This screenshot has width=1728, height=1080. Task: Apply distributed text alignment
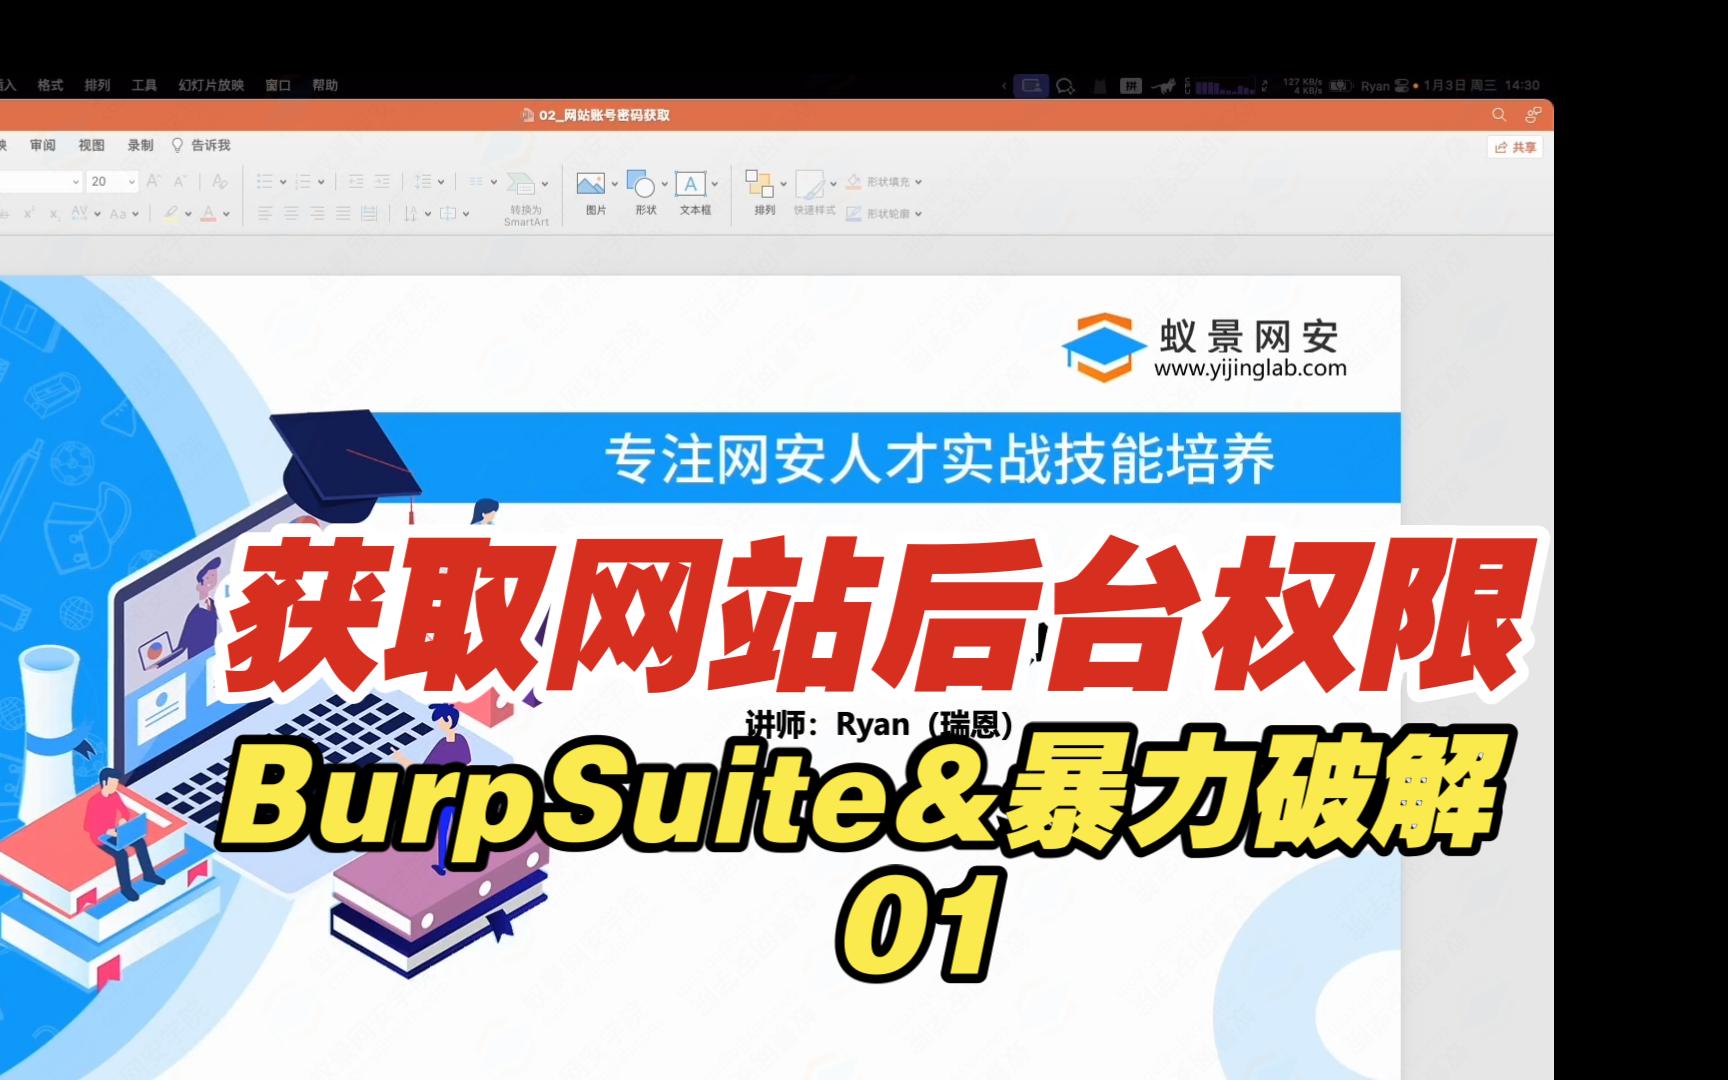369,213
